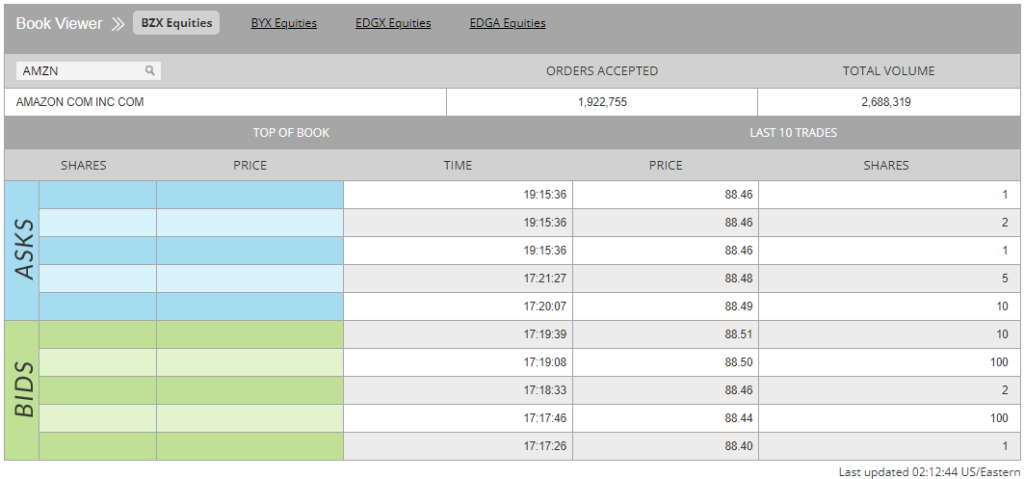Select the trade priced 88.51

[x=738, y=334]
